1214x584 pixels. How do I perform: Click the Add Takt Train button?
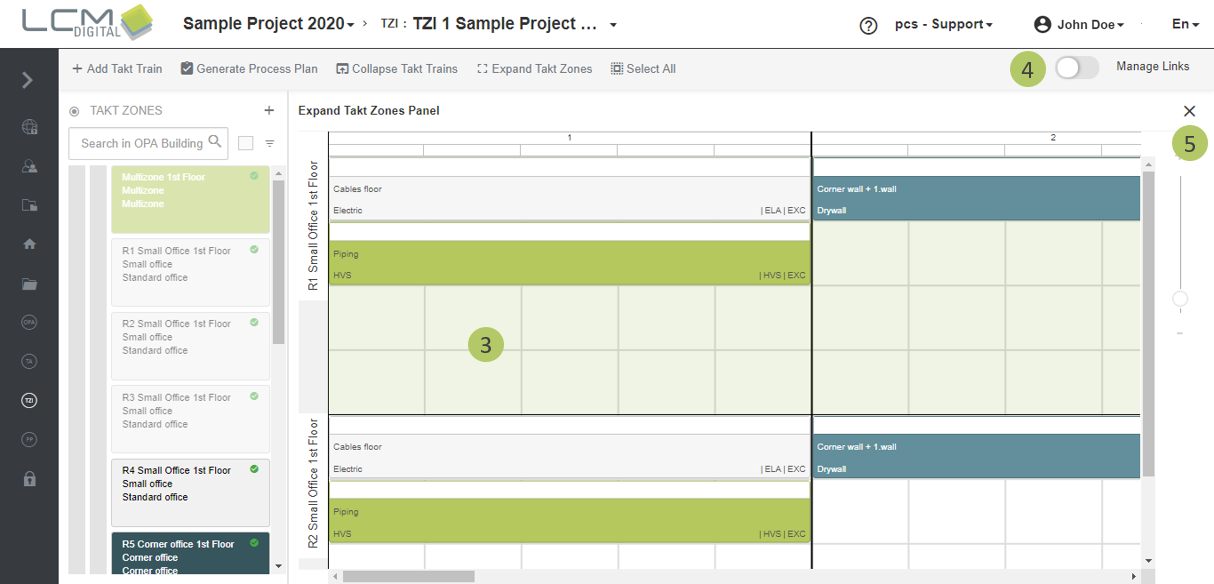pos(117,69)
